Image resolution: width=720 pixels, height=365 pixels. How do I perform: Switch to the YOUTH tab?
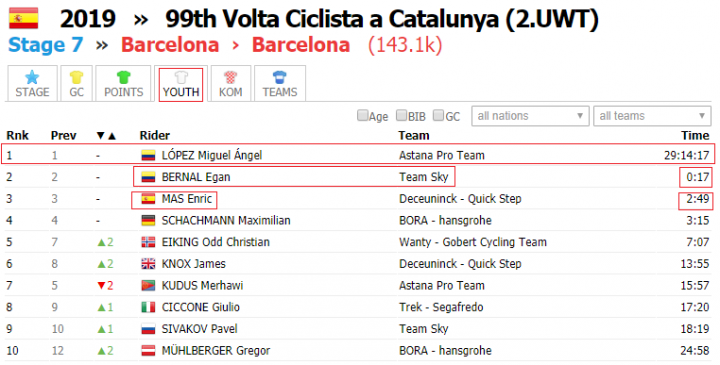click(x=181, y=84)
